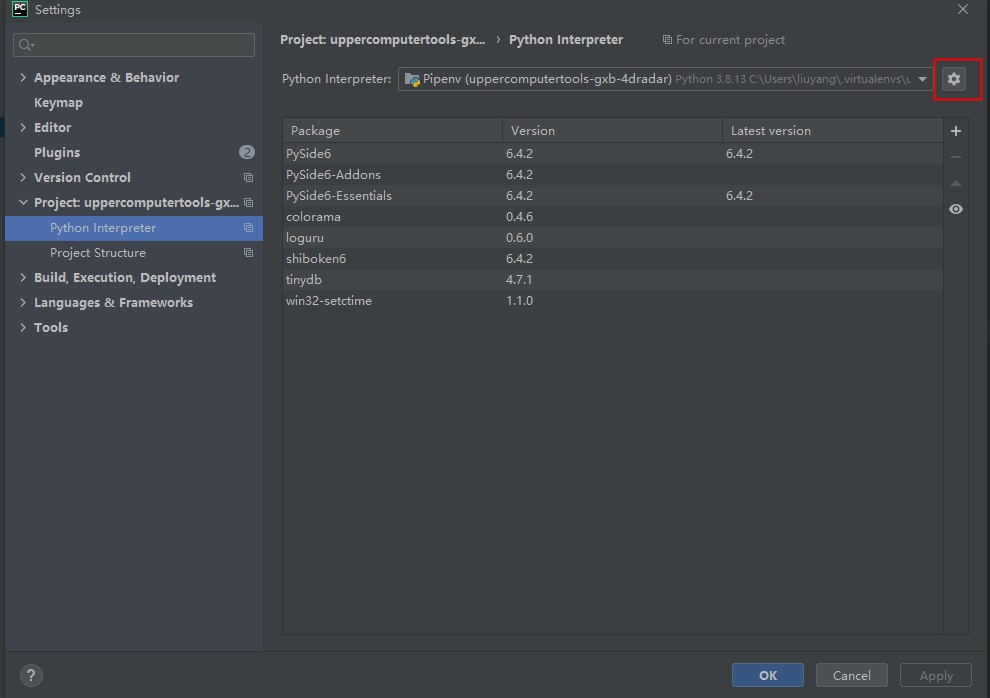990x698 pixels.
Task: Click the upgrade package arrow icon
Action: [956, 183]
